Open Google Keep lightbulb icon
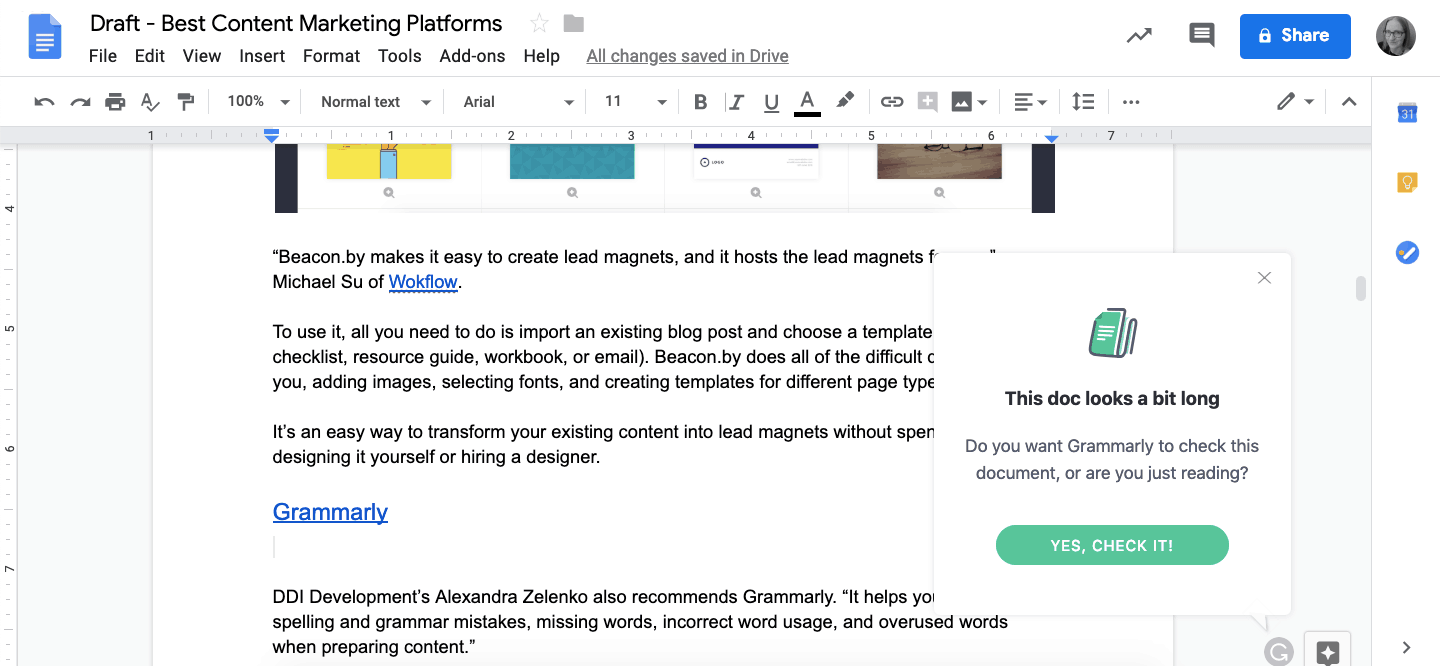The width and height of the screenshot is (1441, 666). coord(1407,183)
